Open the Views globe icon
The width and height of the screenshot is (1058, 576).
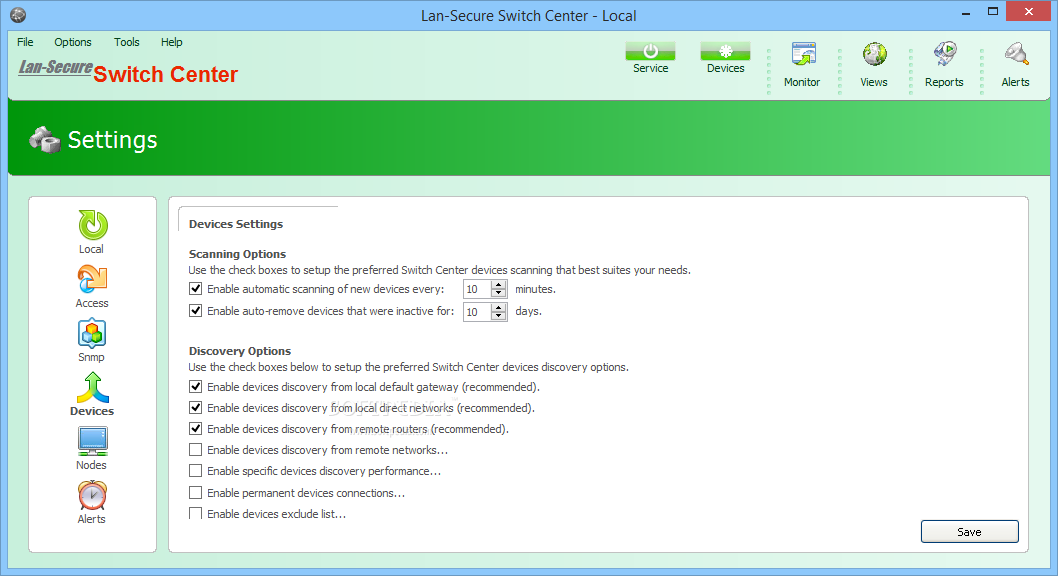click(x=874, y=54)
